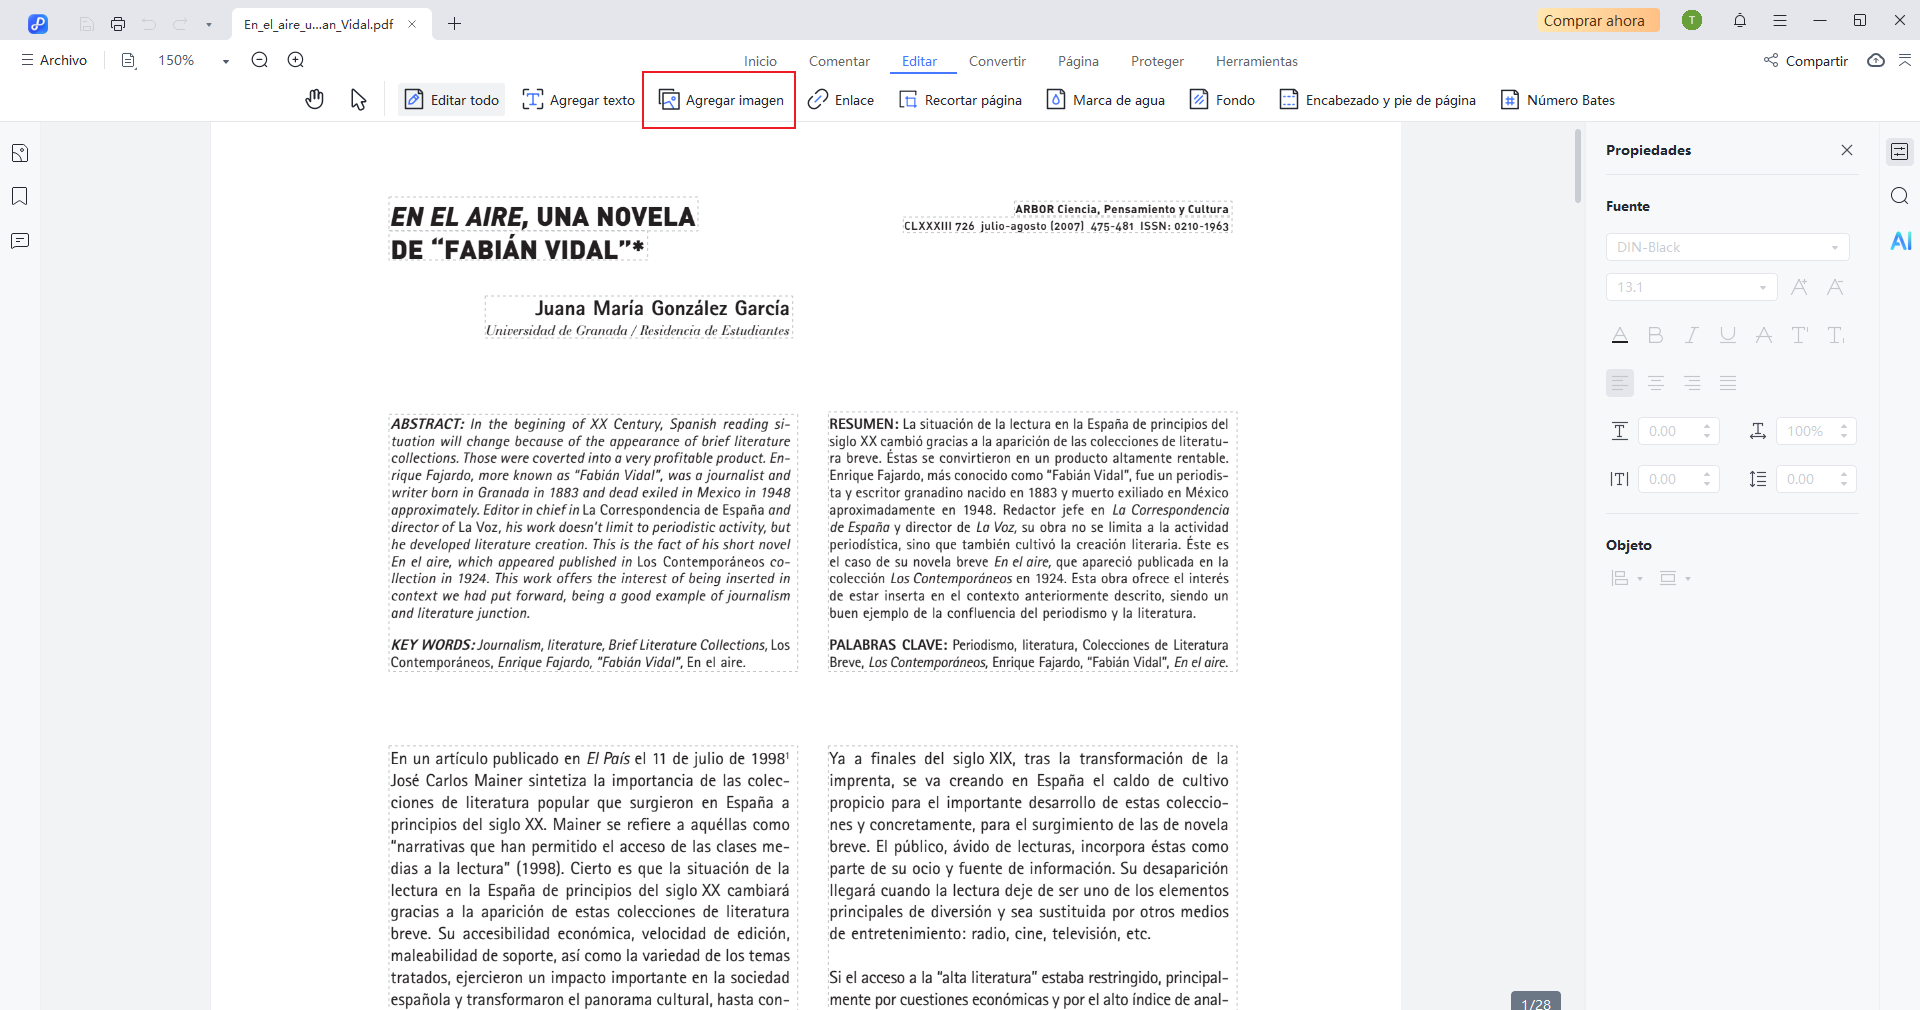Click Agregar imagen tool
Image resolution: width=1920 pixels, height=1010 pixels.
click(720, 100)
